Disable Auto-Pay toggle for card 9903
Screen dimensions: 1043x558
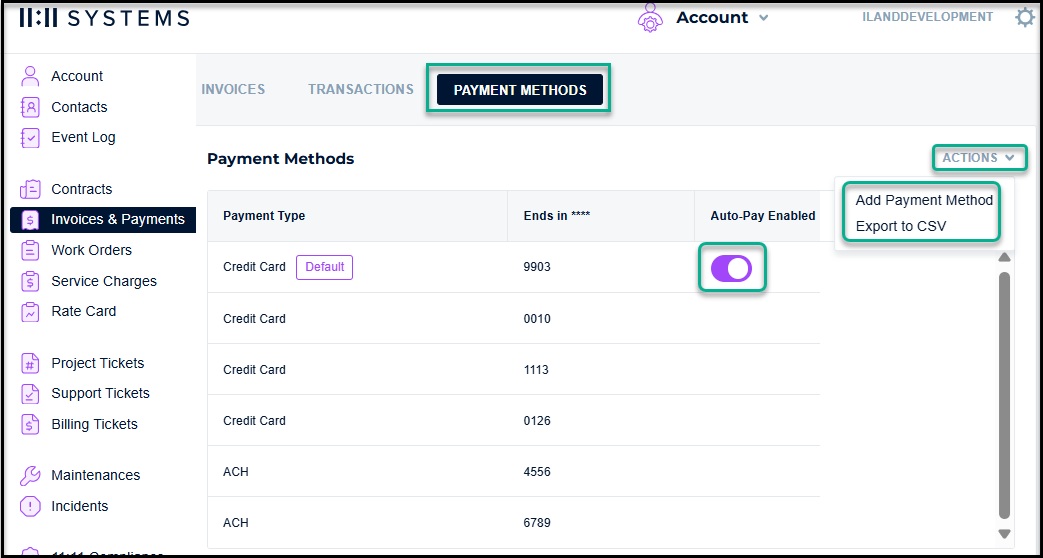click(731, 268)
